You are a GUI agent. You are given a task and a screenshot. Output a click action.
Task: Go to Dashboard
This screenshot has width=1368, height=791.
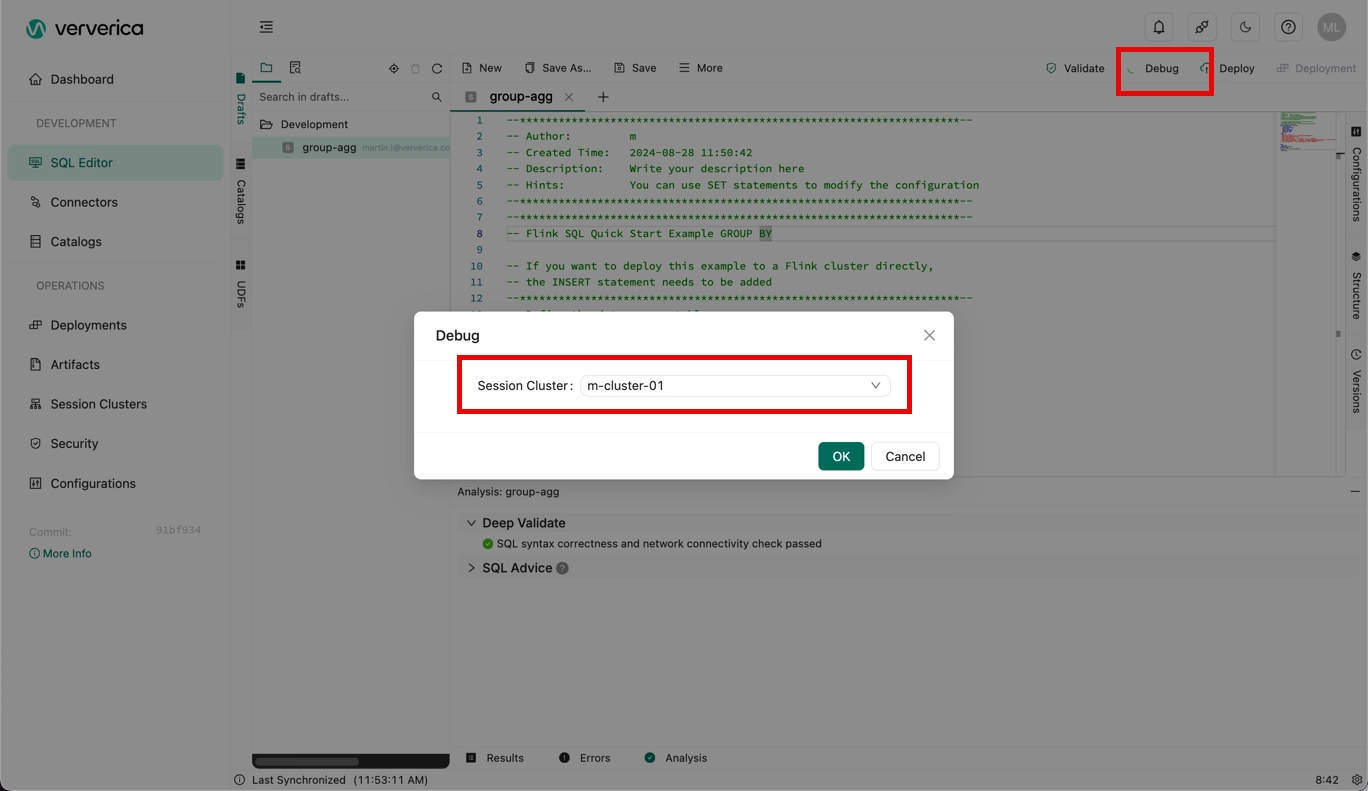(x=115, y=79)
